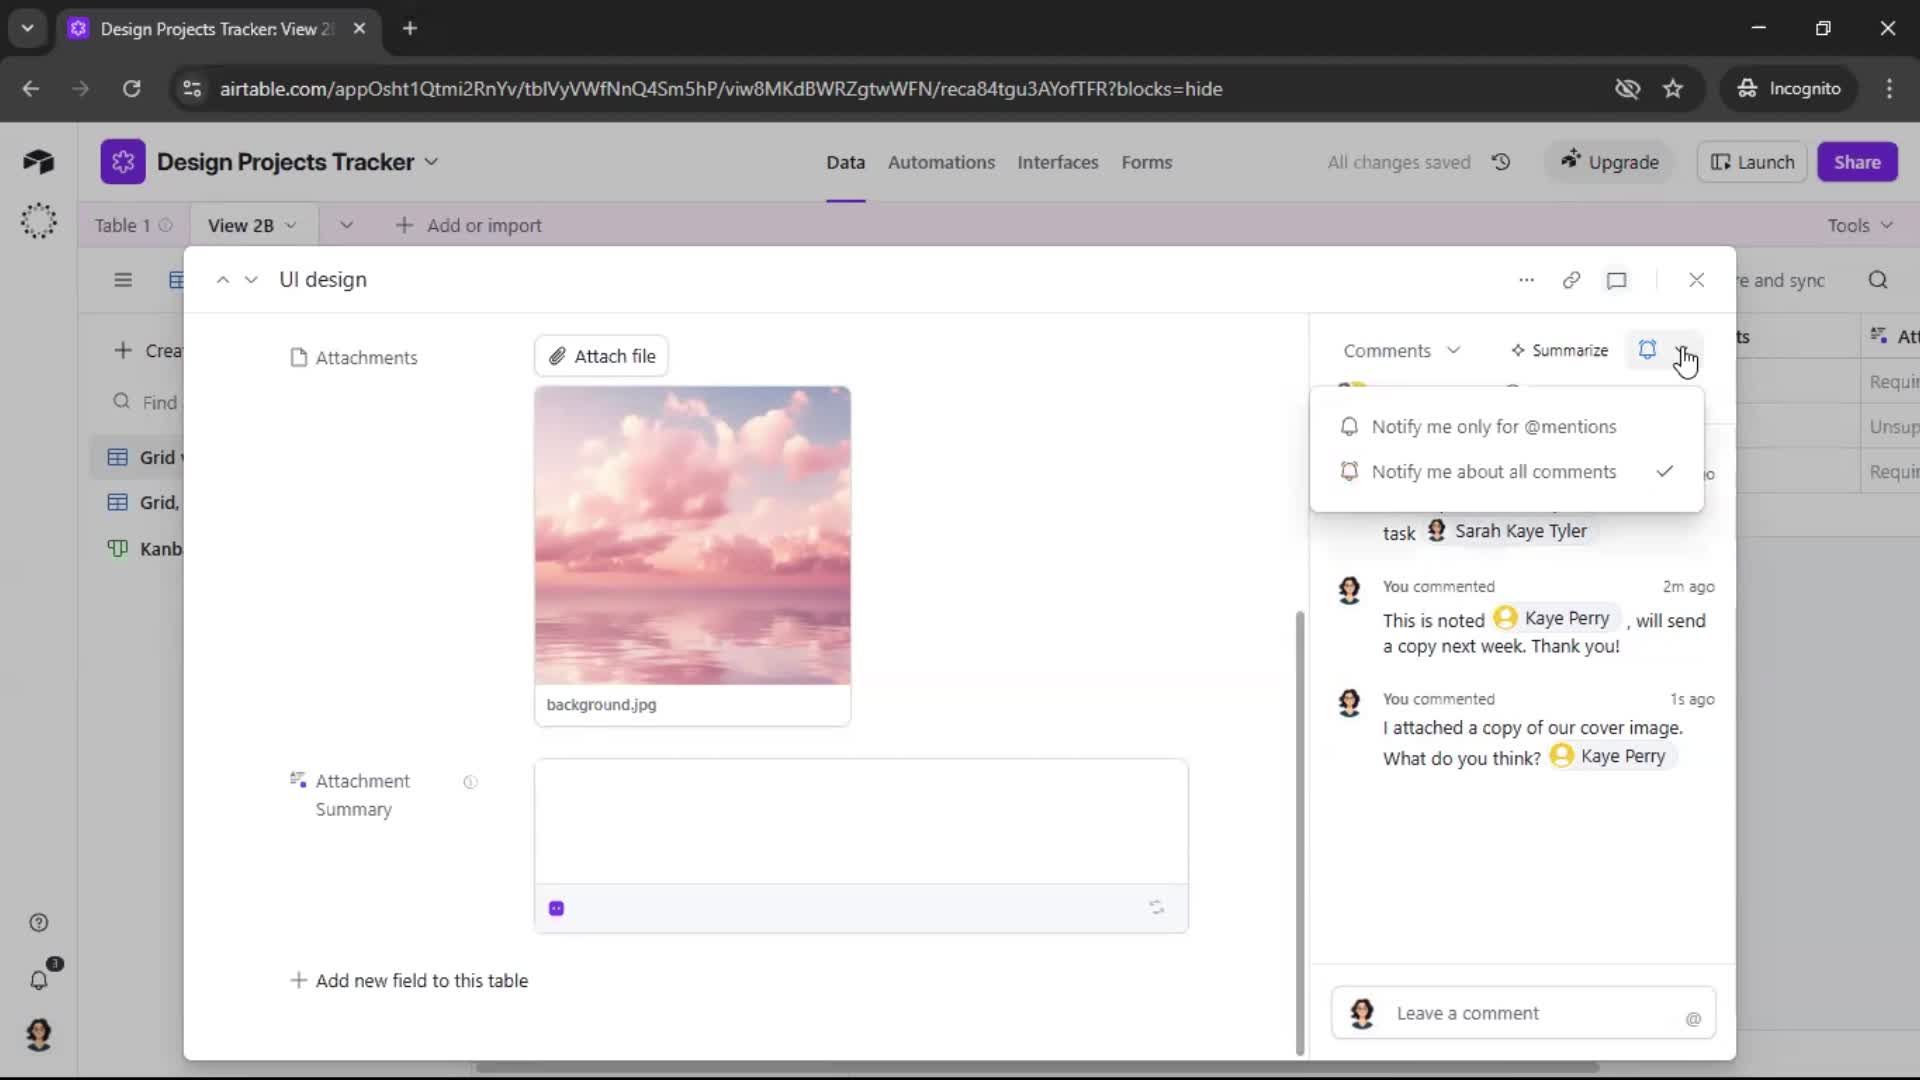Click Incognito profile button
Viewport: 1920px width, 1080px height.
click(1788, 89)
